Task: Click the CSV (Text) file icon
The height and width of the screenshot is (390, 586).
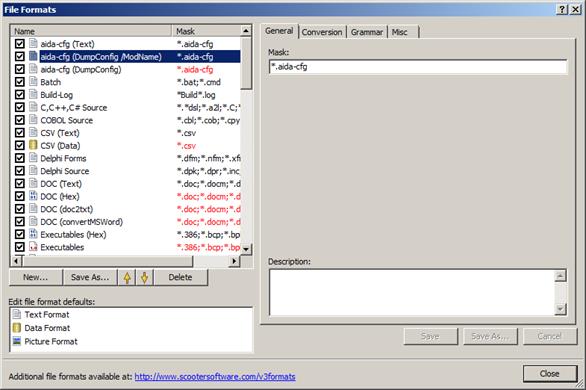Action: pyautogui.click(x=33, y=133)
